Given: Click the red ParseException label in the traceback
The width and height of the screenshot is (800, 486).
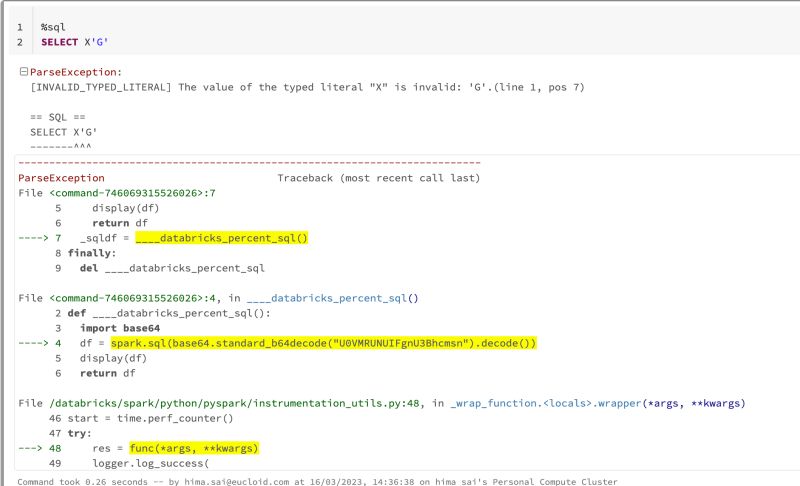Looking at the screenshot, I should point(61,178).
